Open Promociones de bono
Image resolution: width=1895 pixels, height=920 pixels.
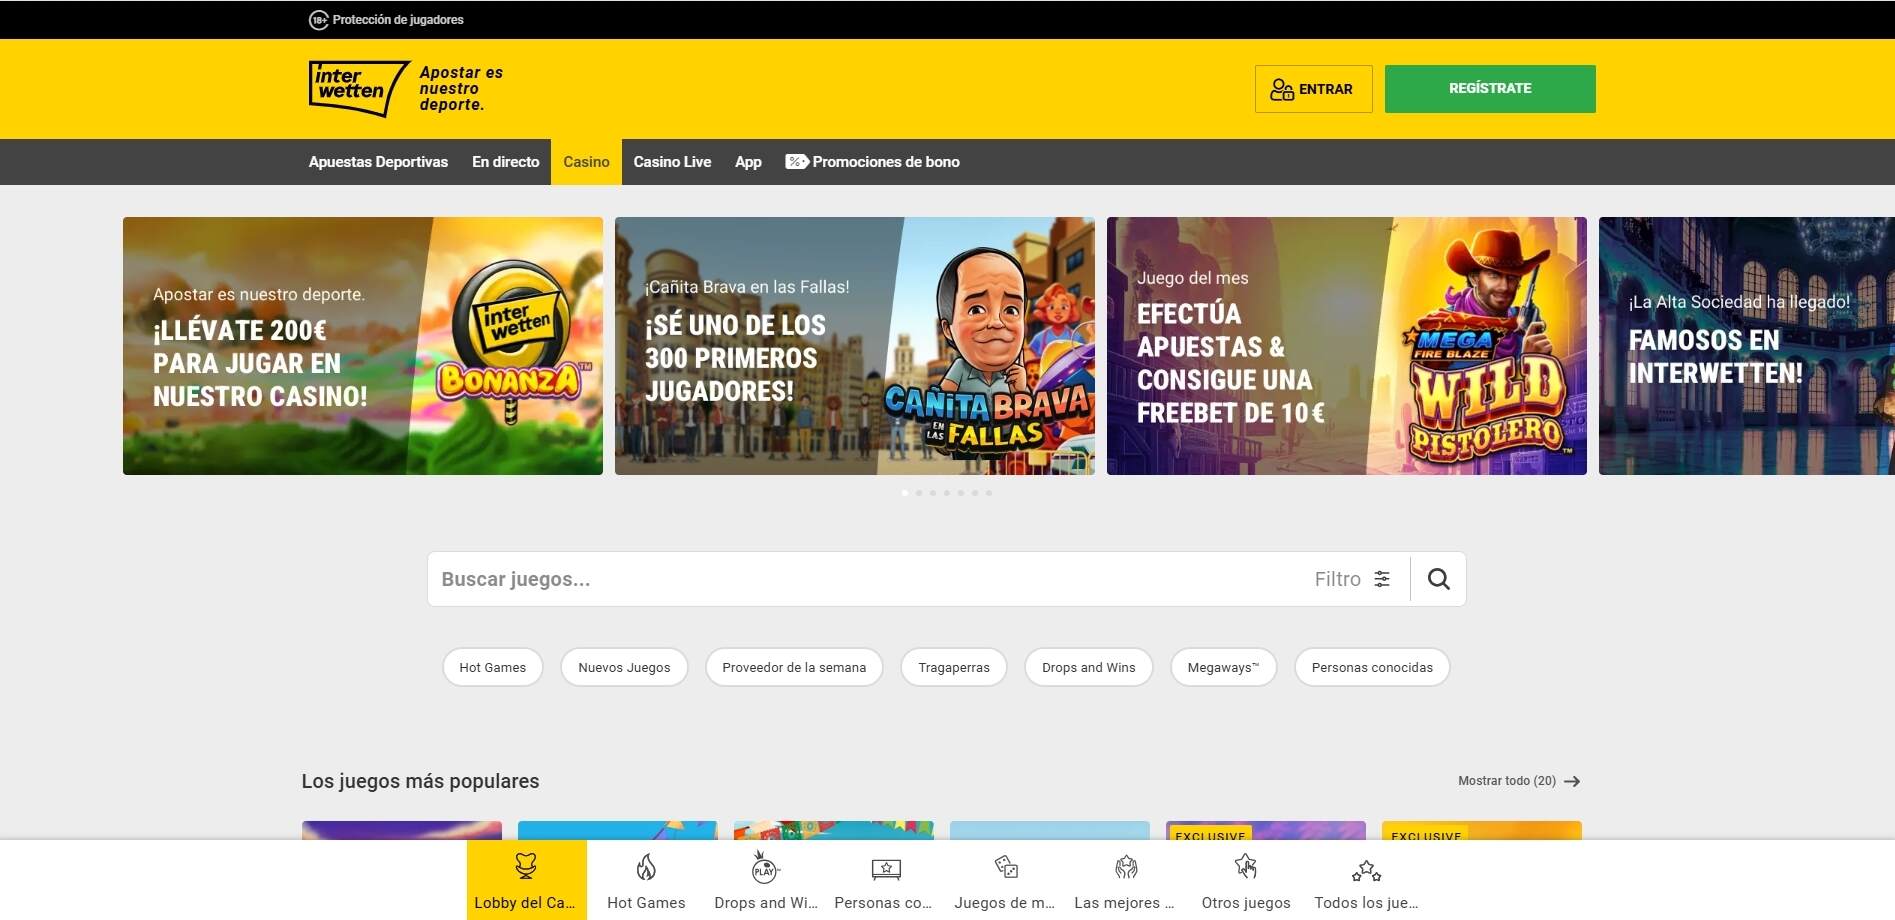coord(873,162)
